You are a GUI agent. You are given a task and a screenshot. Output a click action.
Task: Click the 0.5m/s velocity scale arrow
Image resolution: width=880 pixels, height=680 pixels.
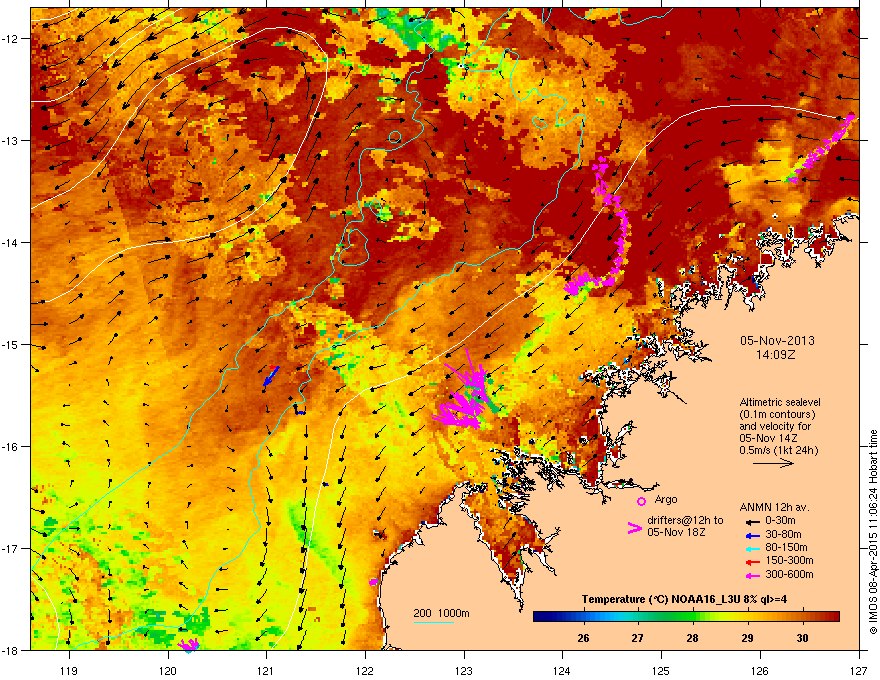[x=773, y=463]
